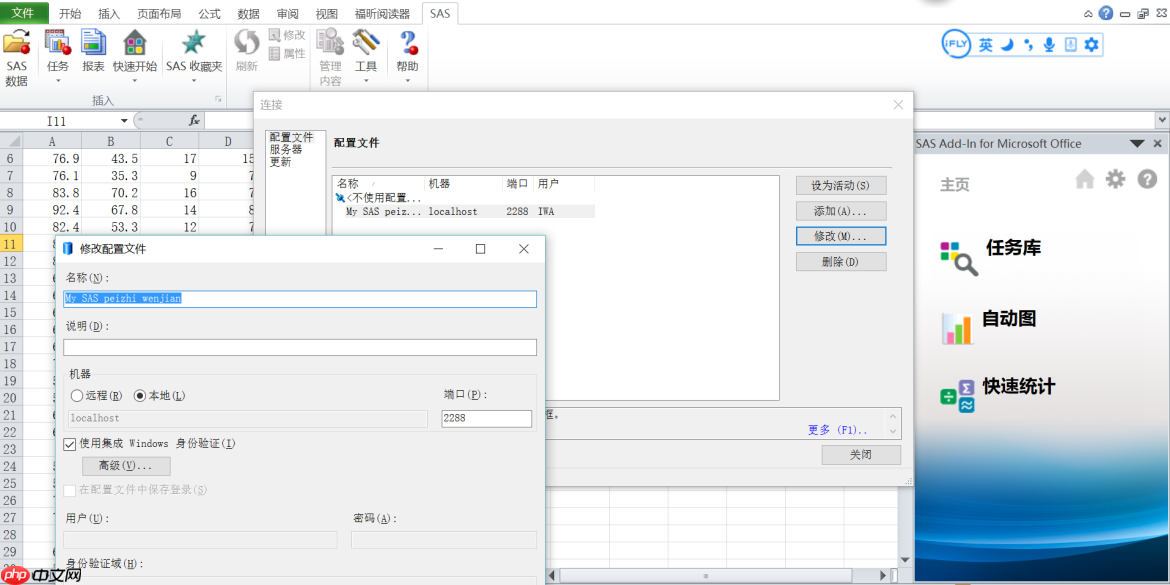1170x585 pixels.
Task: Switch to the 页面布局 ribbon tab
Action: tap(159, 14)
